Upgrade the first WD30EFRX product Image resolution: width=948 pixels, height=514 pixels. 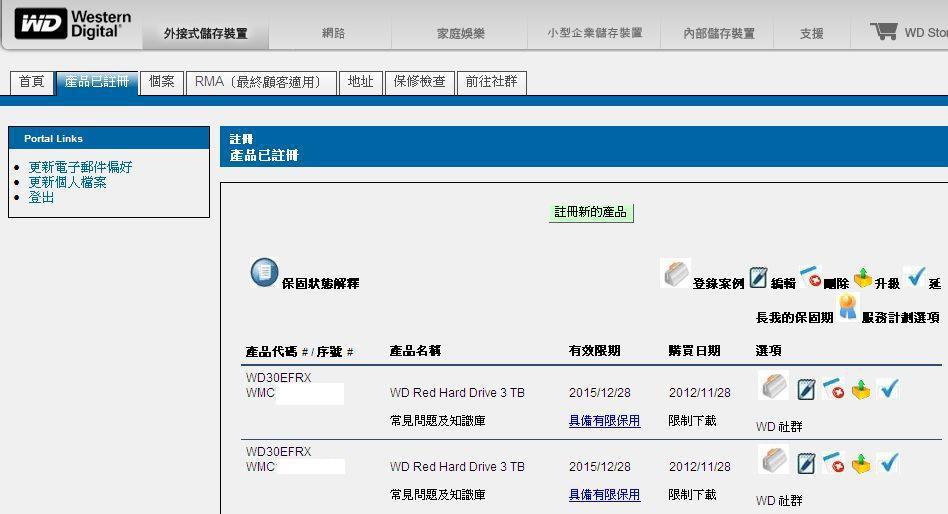click(861, 389)
